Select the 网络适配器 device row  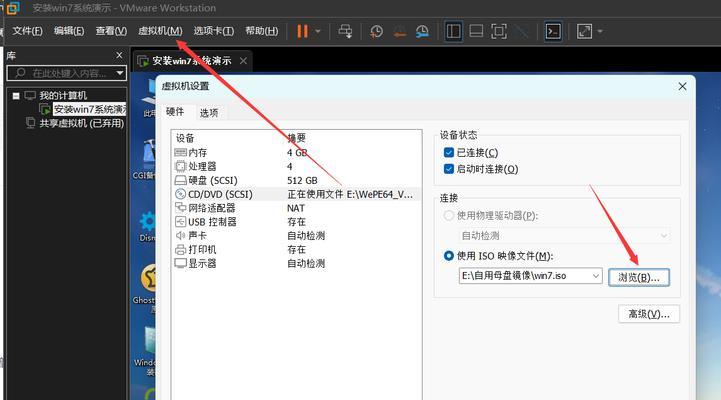pos(296,208)
